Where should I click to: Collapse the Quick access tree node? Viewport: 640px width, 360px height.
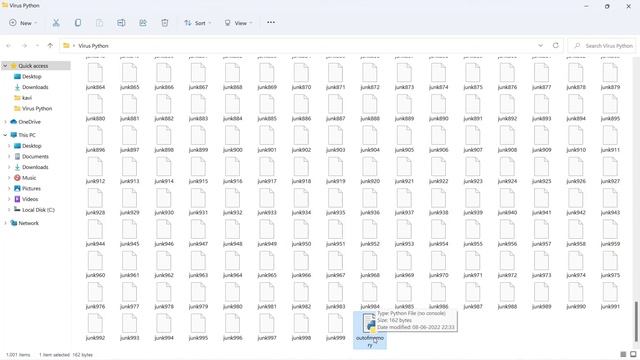(x=5, y=66)
